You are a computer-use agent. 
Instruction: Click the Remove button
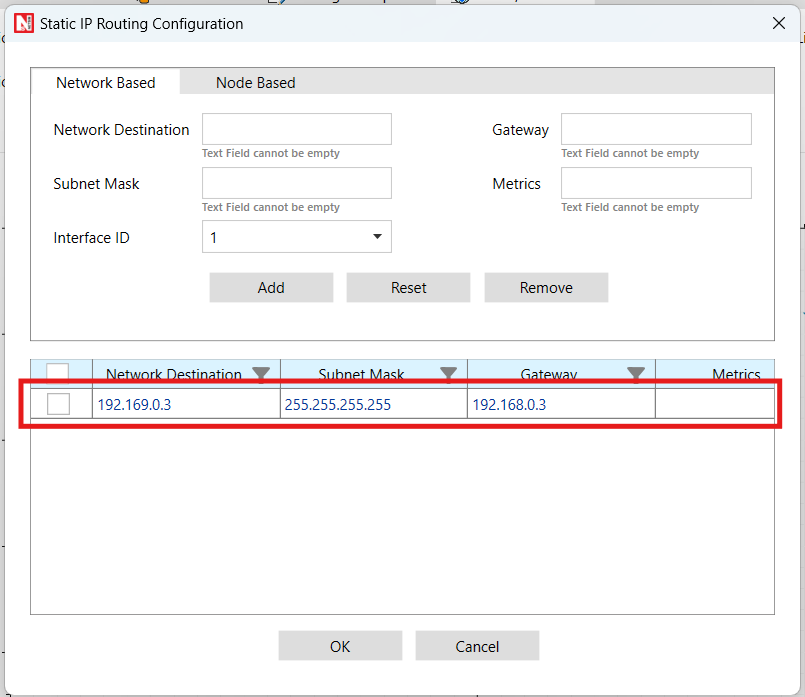546,288
